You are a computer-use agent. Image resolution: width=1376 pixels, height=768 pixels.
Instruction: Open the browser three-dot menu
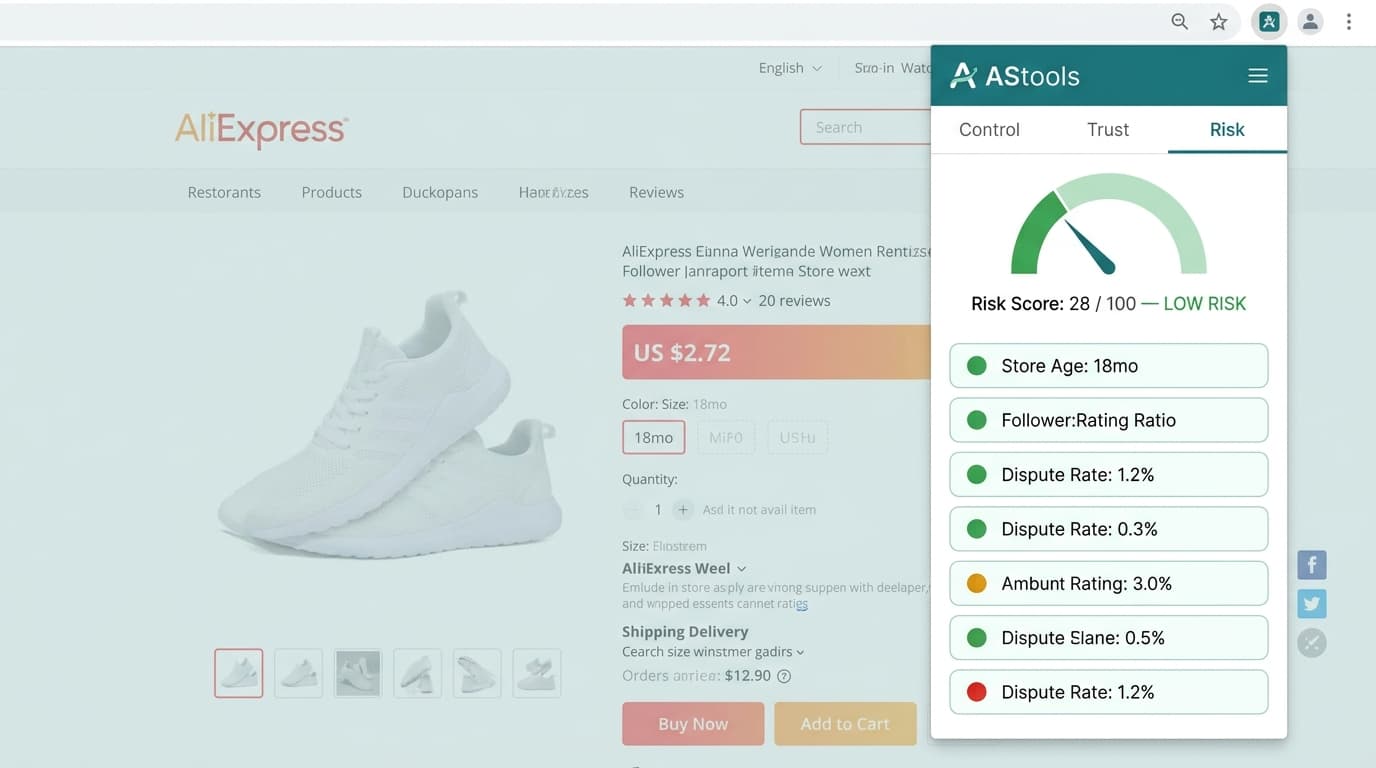coord(1349,22)
